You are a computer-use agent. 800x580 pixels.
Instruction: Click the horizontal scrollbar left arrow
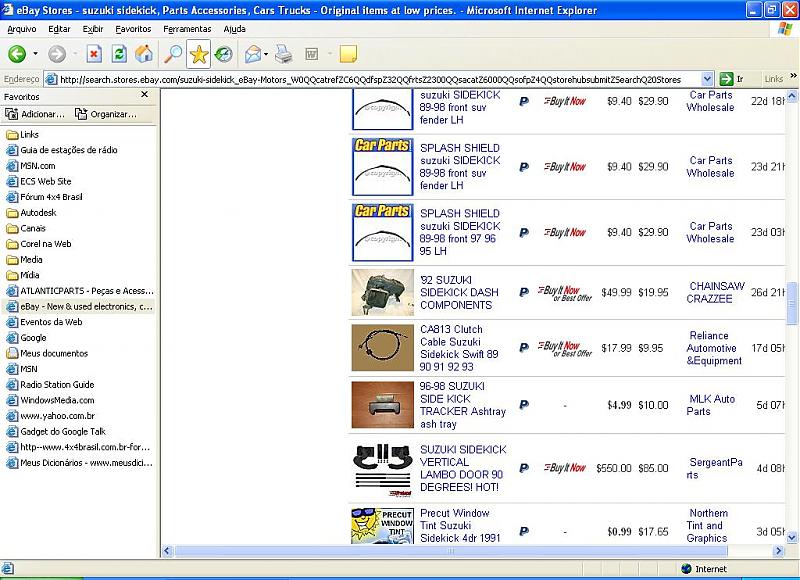coord(167,551)
